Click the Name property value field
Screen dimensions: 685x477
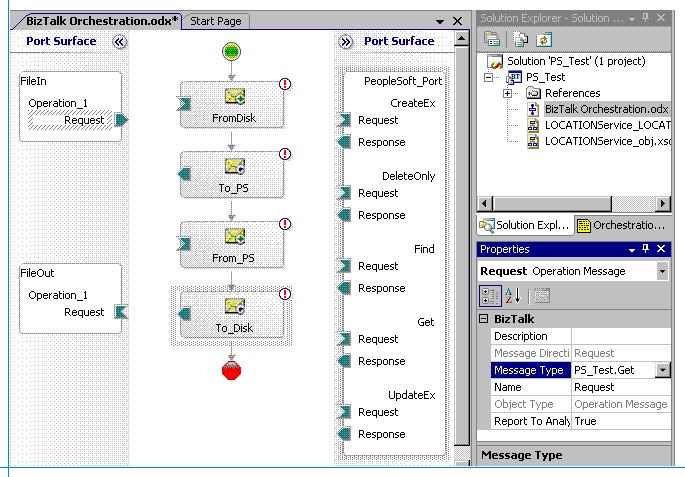[x=621, y=387]
